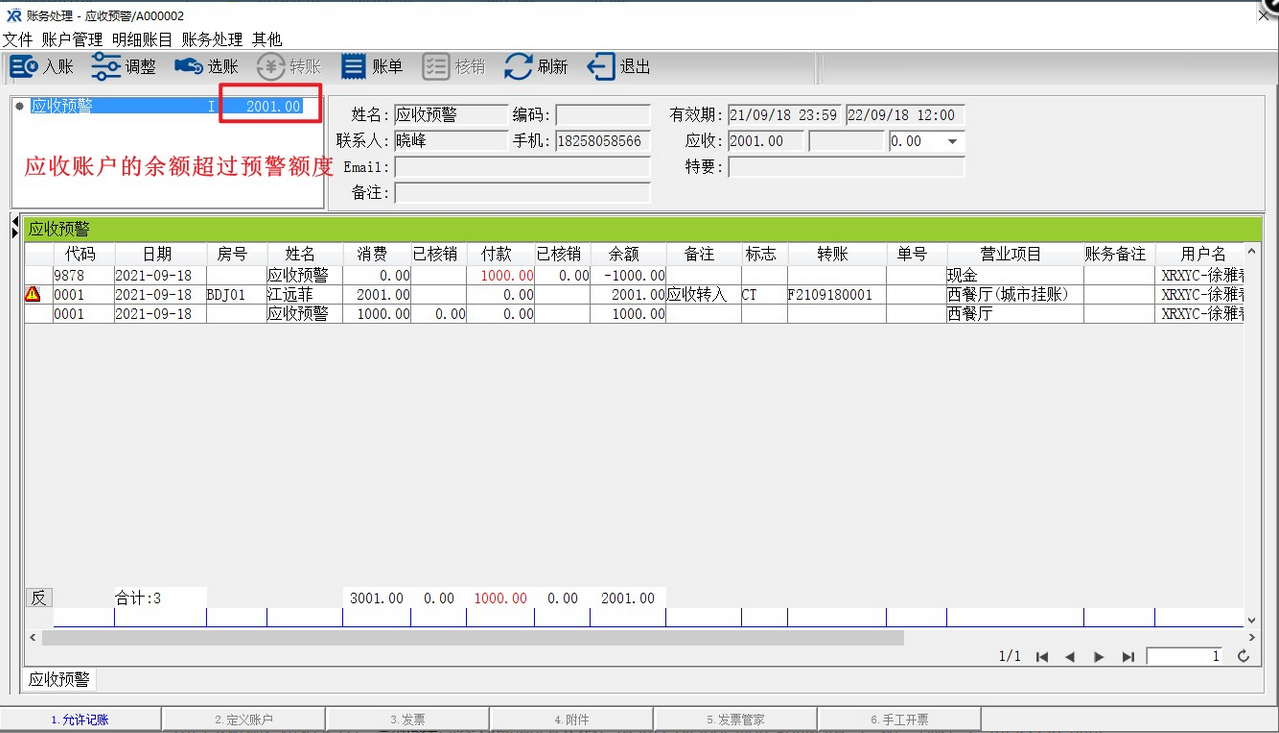Exit using the 退出 toolbar icon

coord(619,67)
